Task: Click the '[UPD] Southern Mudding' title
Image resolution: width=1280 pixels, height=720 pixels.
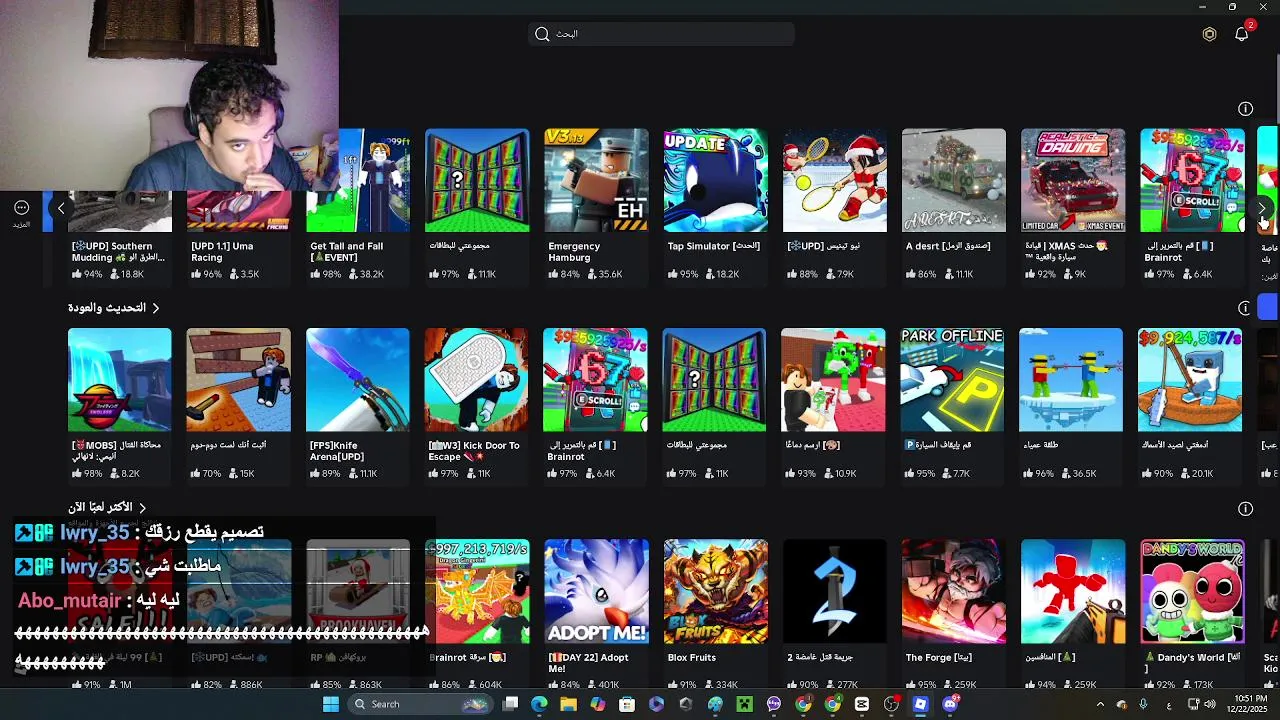Action: pyautogui.click(x=118, y=252)
